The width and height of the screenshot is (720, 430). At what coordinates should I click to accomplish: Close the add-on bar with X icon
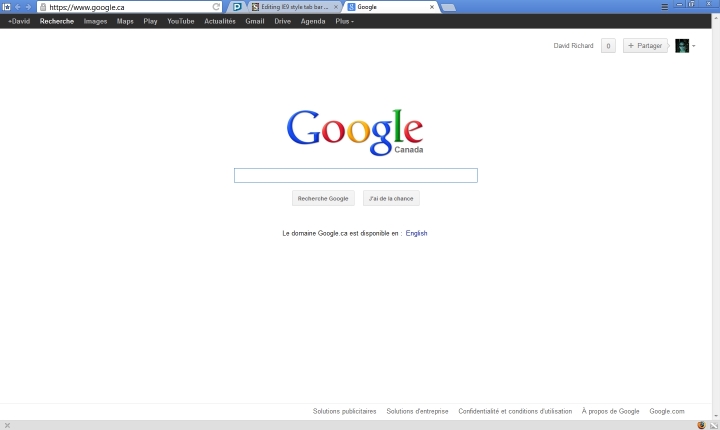click(x=7, y=425)
